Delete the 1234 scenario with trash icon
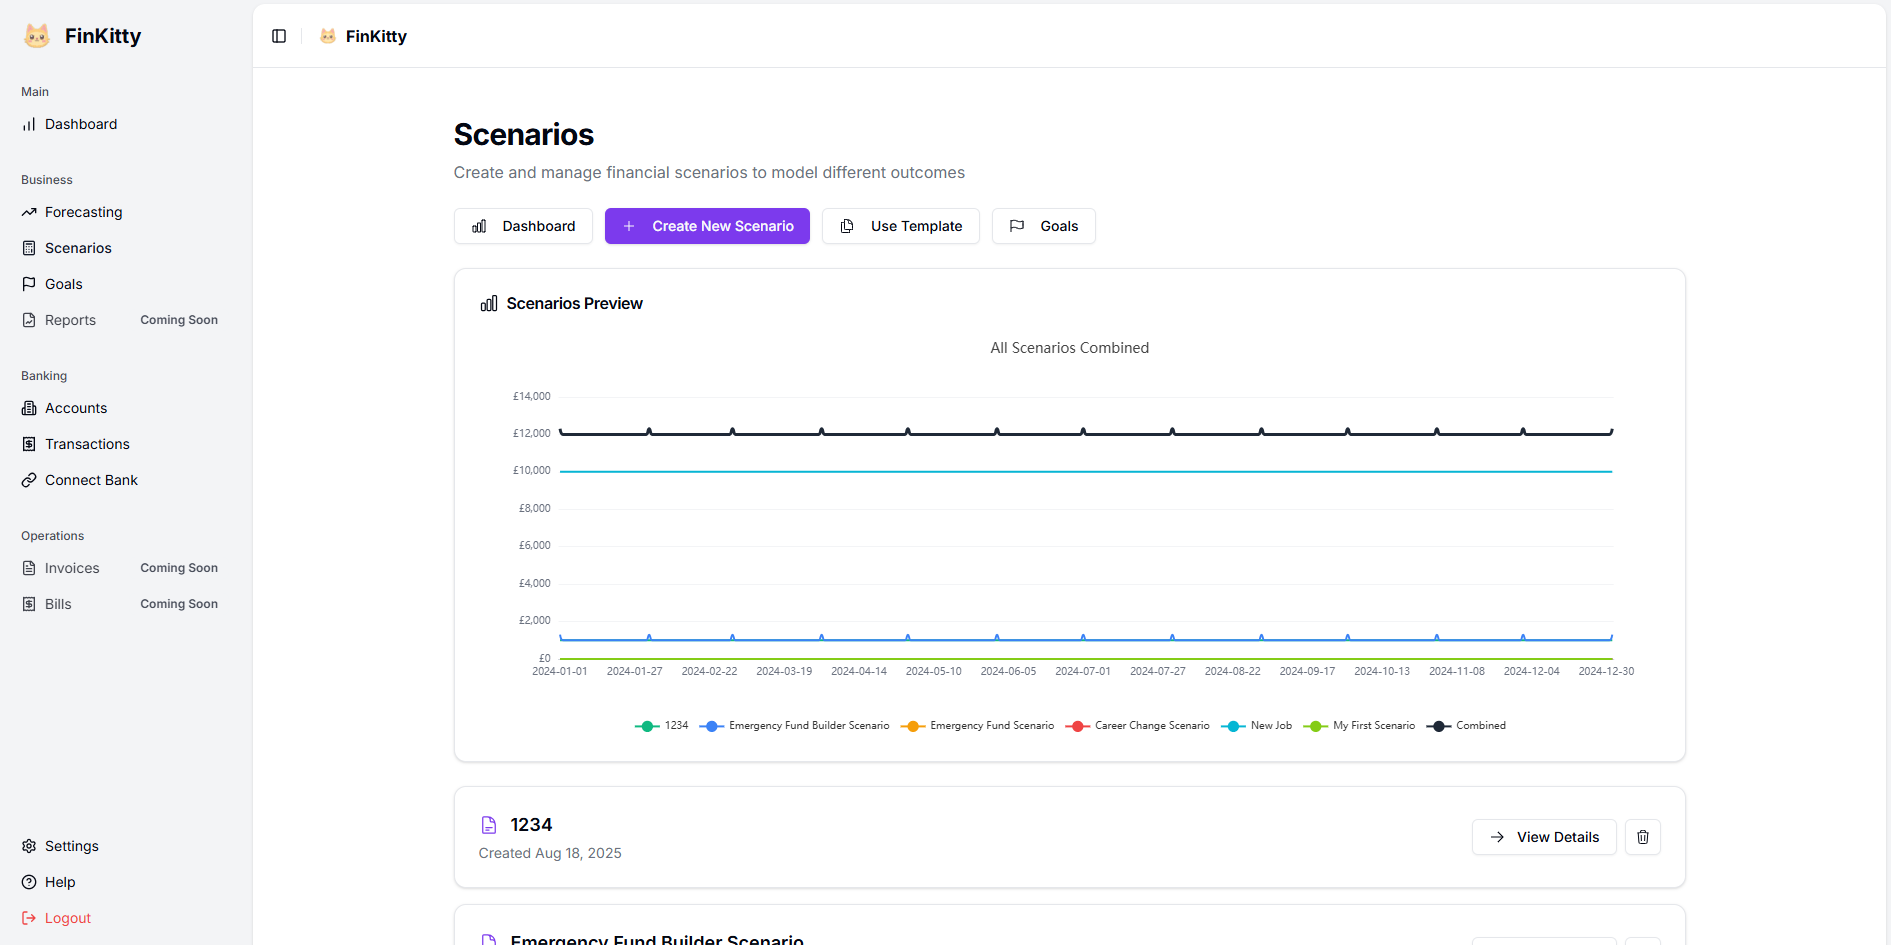 point(1643,837)
